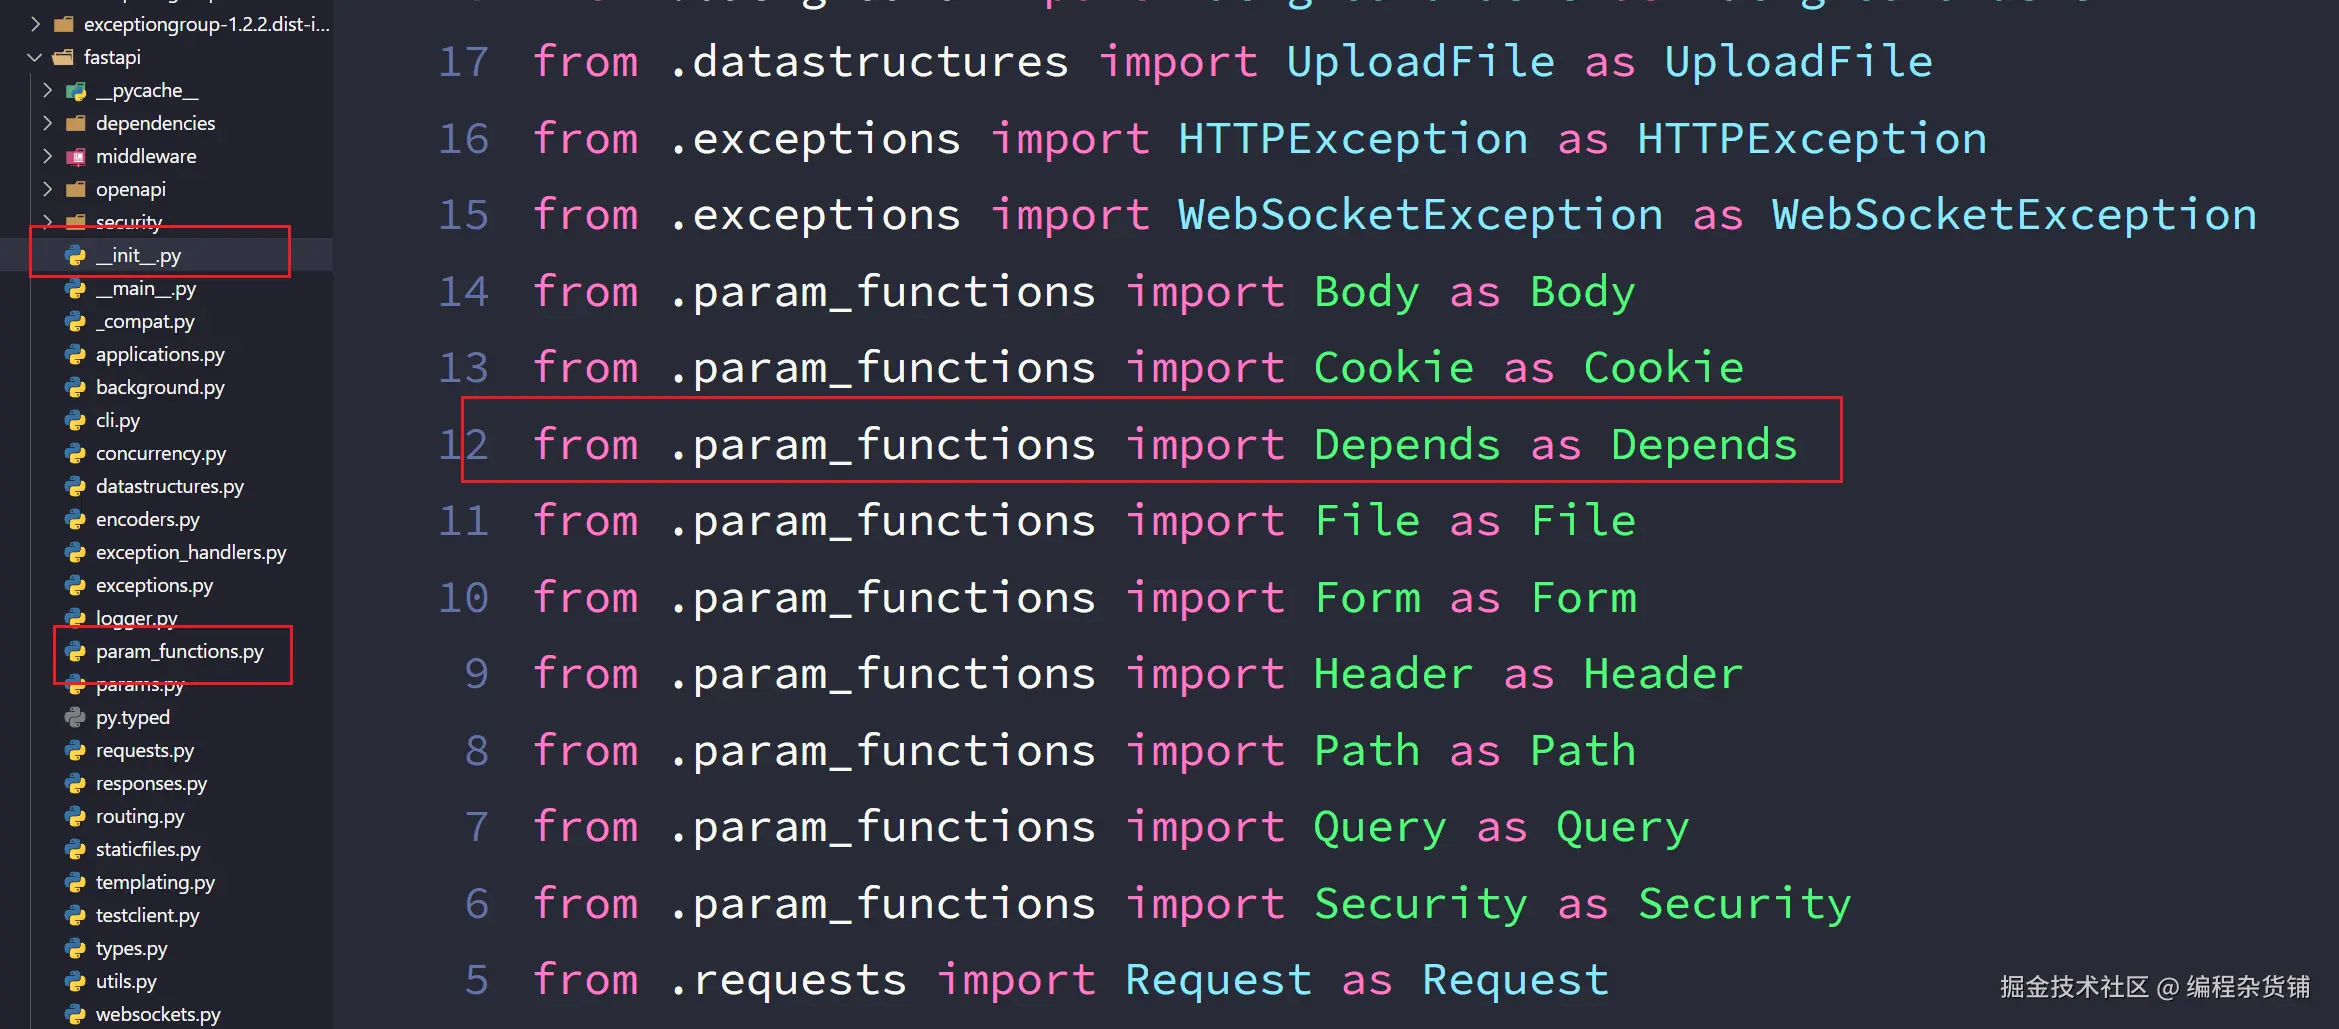Click the Depends import on line 12

point(1406,445)
